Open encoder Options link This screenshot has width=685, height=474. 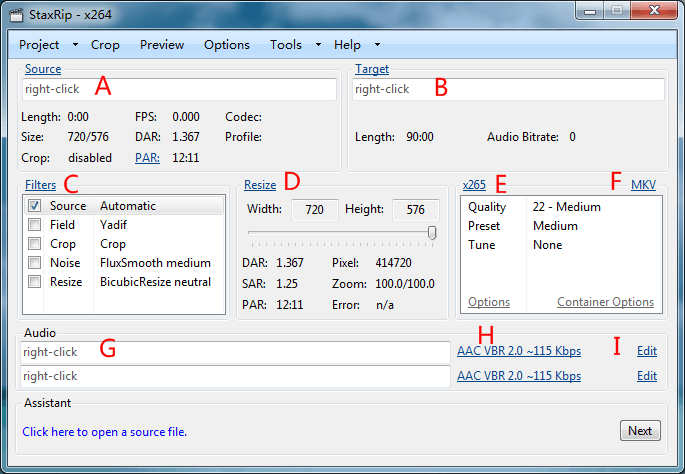(489, 302)
